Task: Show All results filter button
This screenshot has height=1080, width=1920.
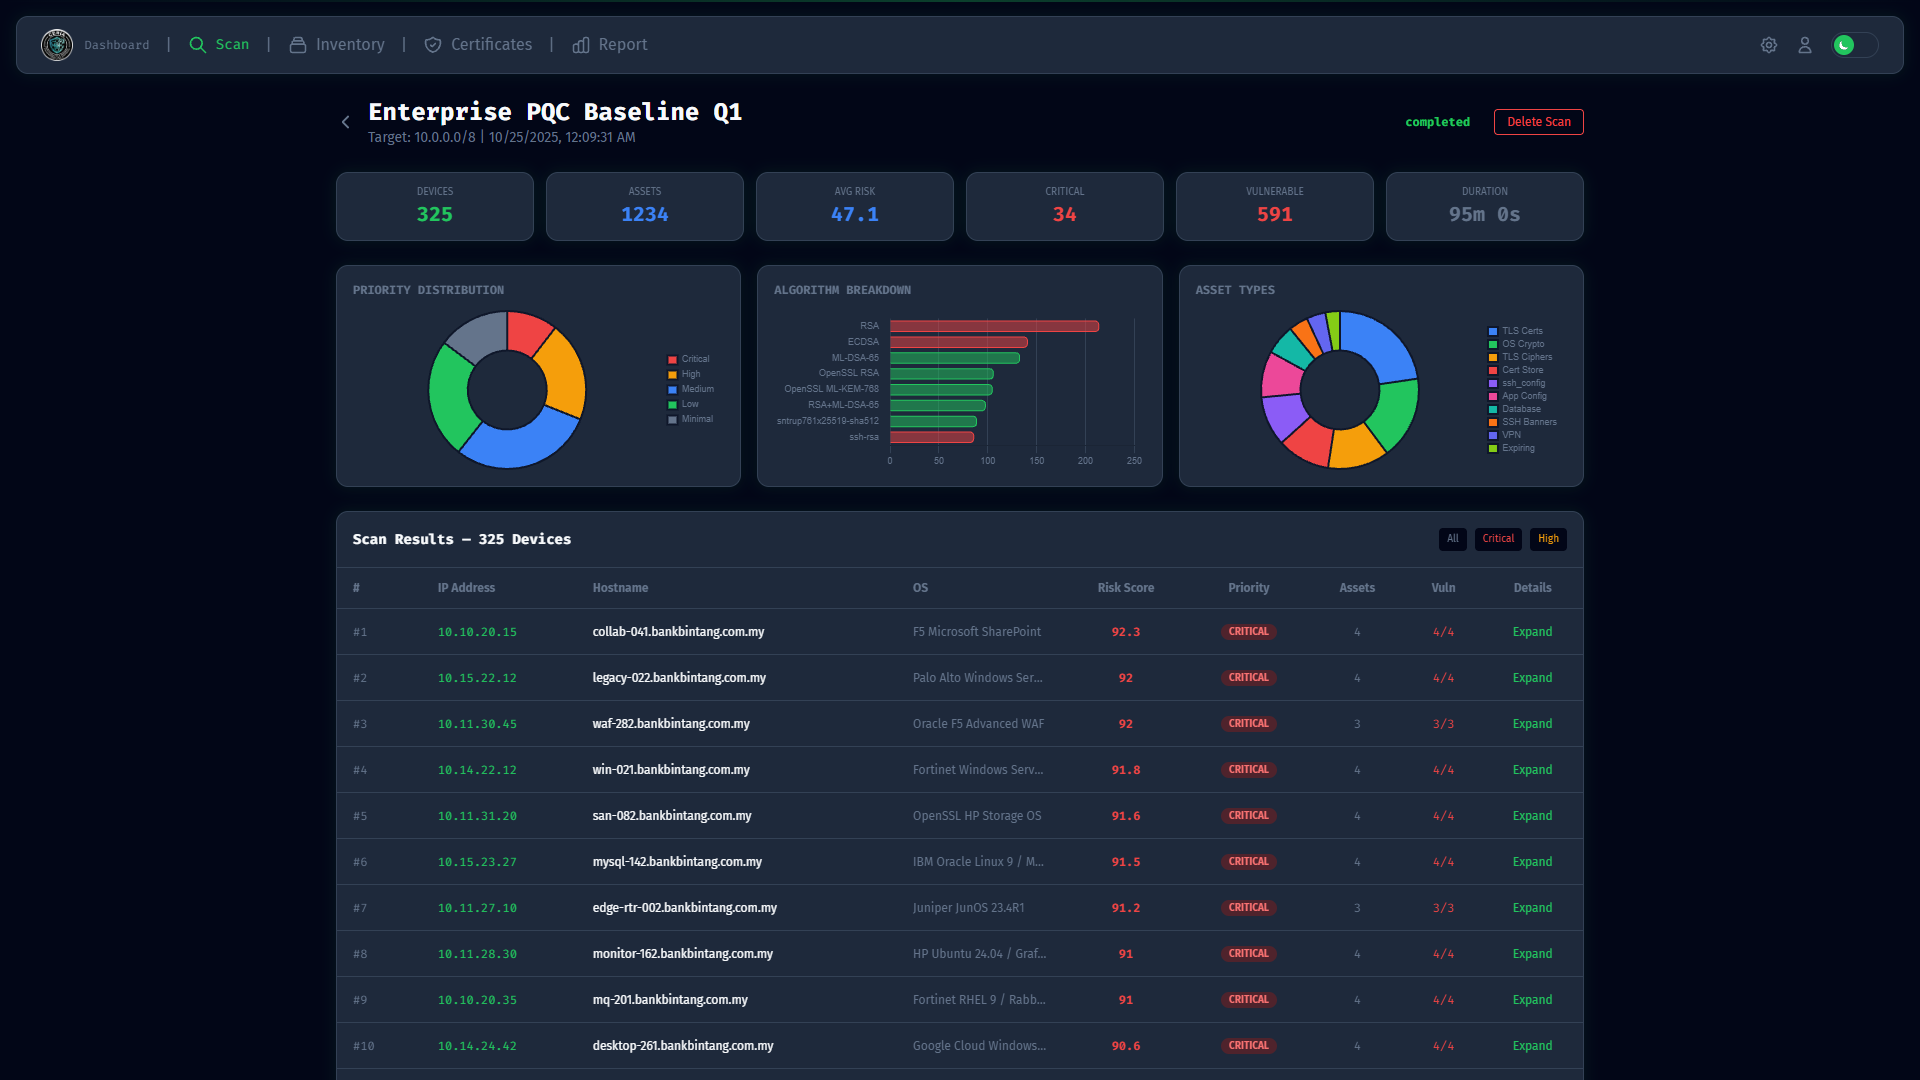Action: (1452, 539)
